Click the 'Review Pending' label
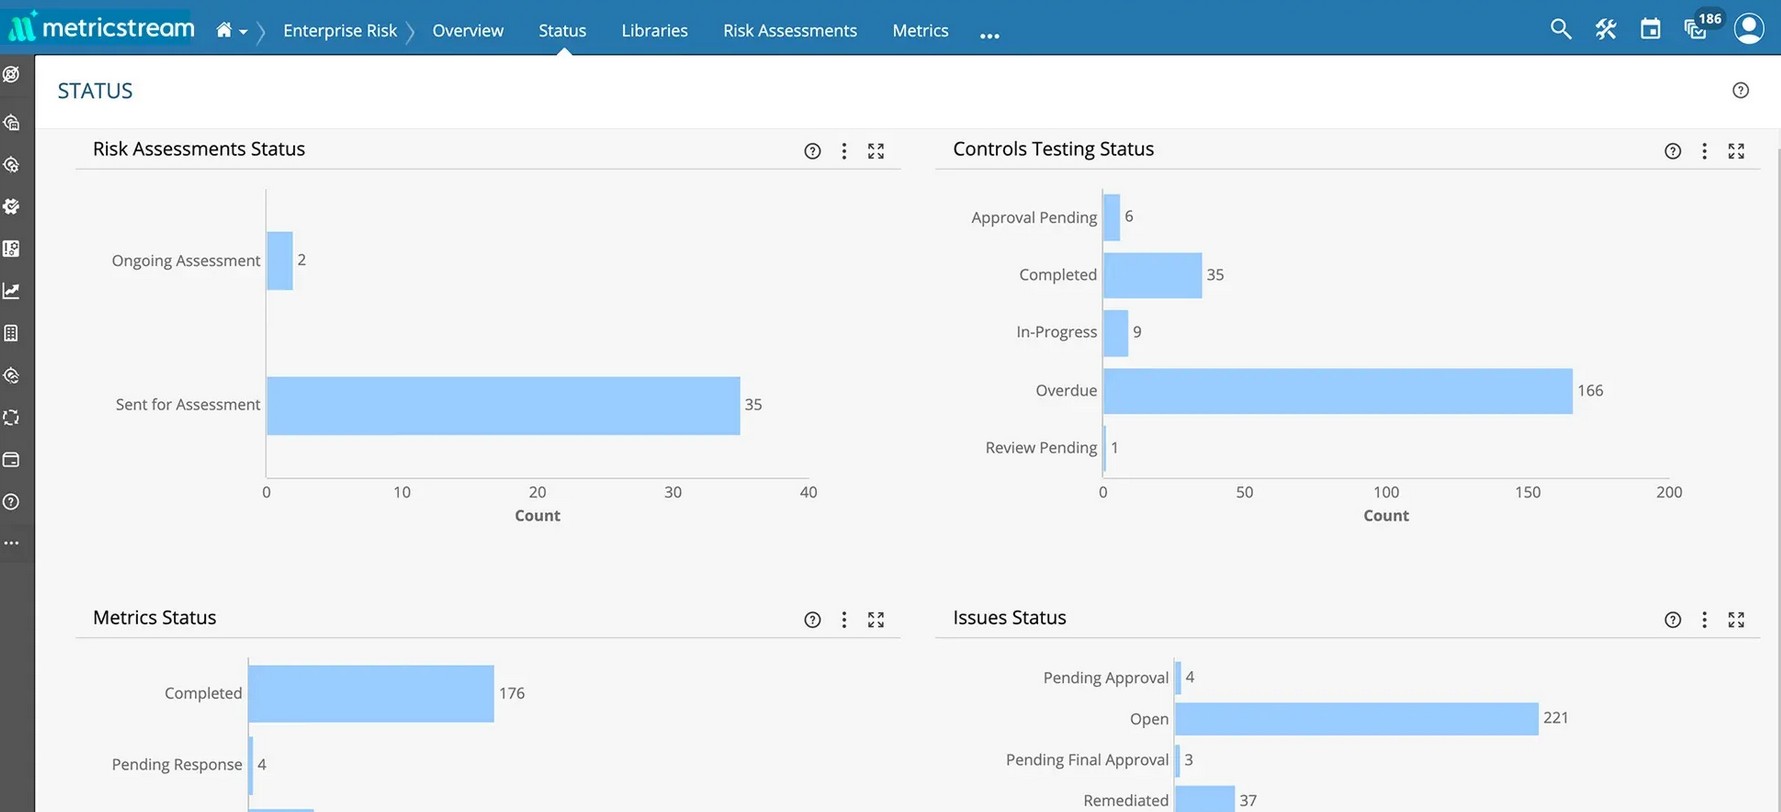This screenshot has height=812, width=1781. click(1041, 448)
